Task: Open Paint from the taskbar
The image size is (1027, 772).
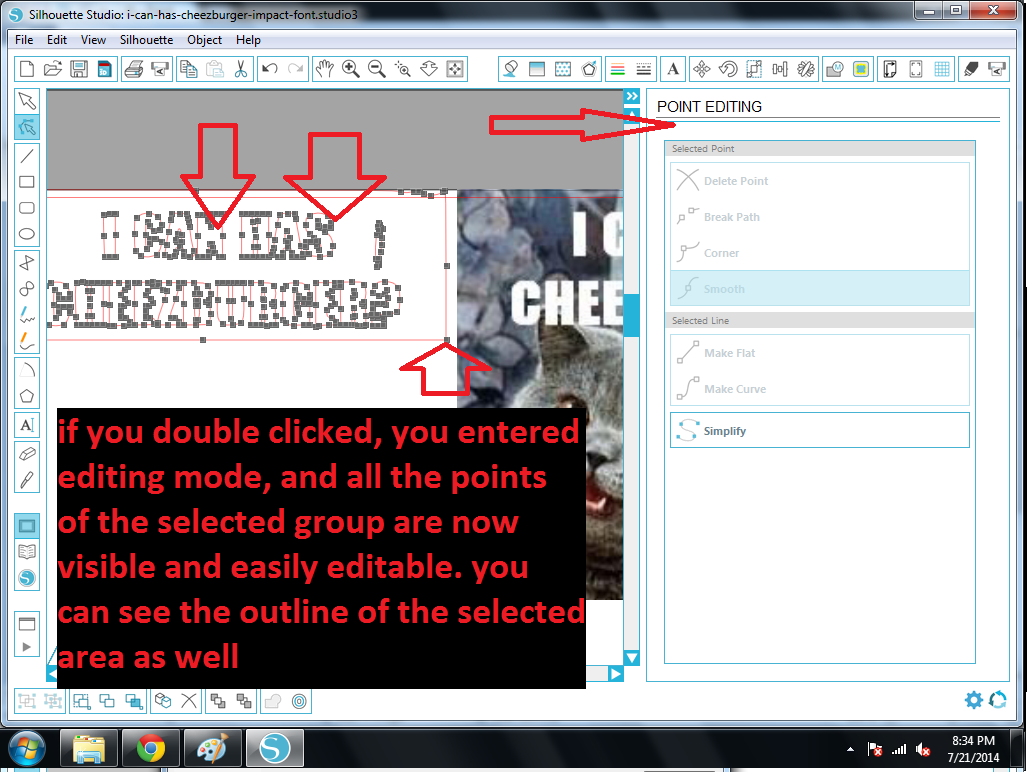Action: (x=212, y=748)
